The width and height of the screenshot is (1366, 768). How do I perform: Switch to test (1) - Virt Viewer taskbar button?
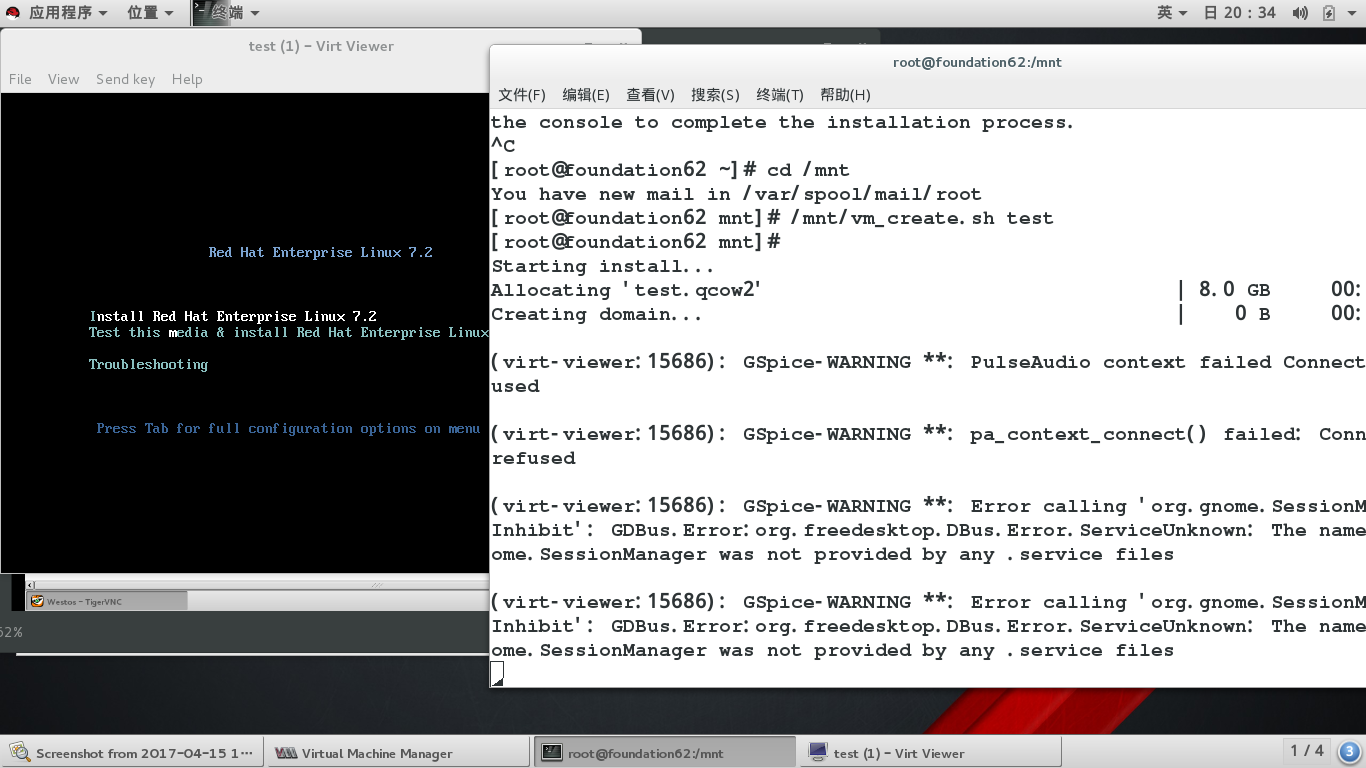click(x=931, y=753)
